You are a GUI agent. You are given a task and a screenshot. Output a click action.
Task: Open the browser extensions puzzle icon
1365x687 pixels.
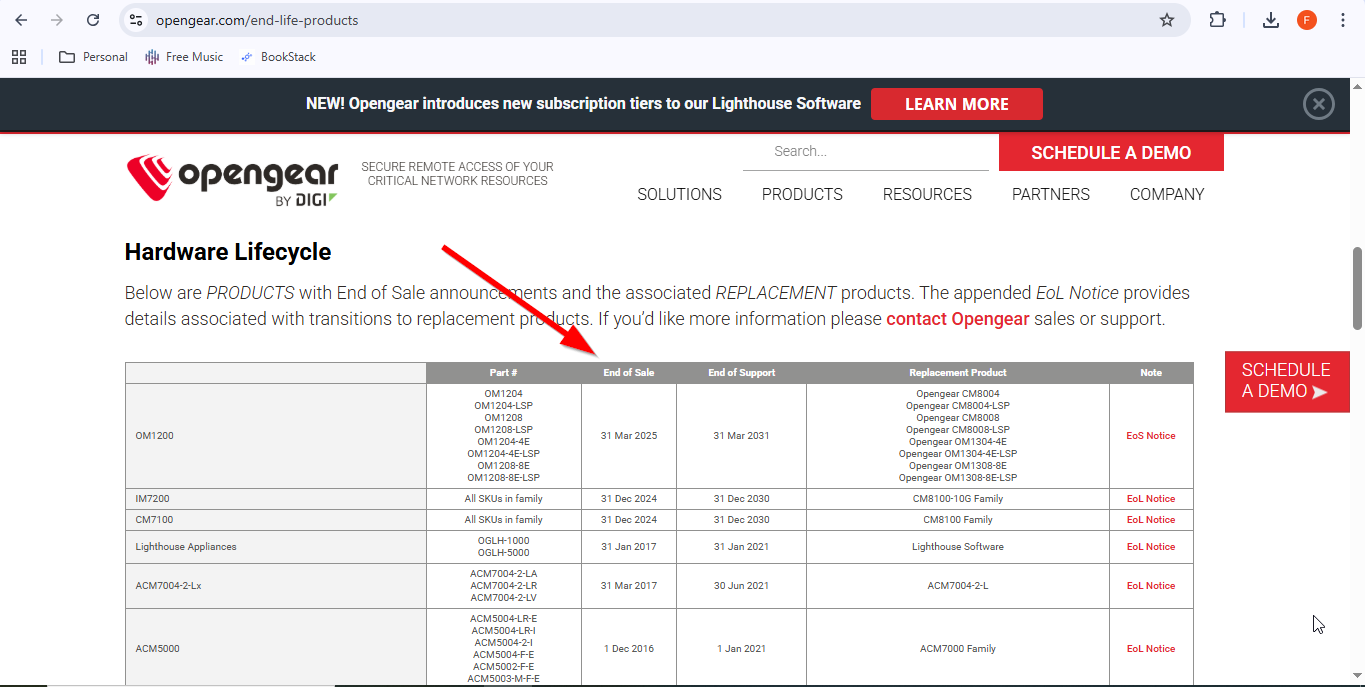pos(1217,20)
